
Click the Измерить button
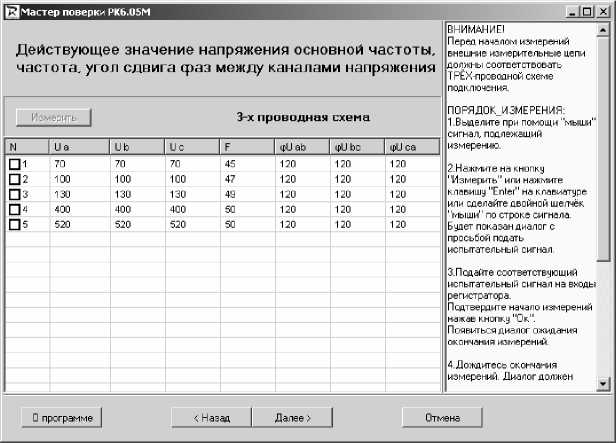coord(54,117)
